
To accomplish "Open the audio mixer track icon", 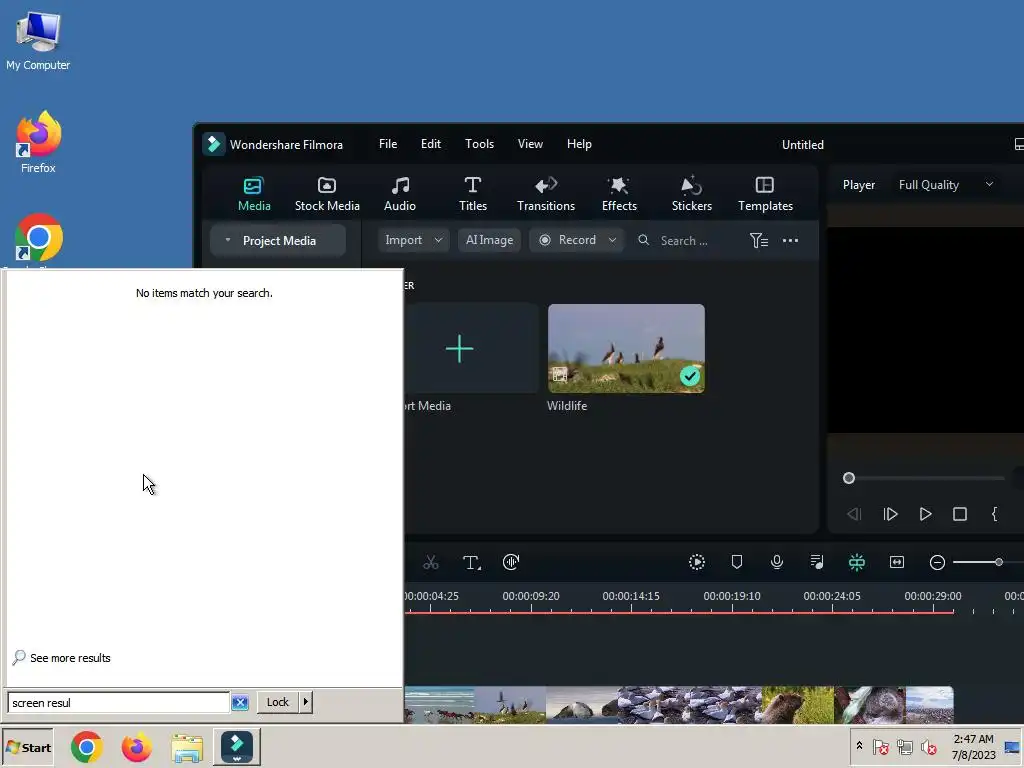I will (x=816, y=562).
